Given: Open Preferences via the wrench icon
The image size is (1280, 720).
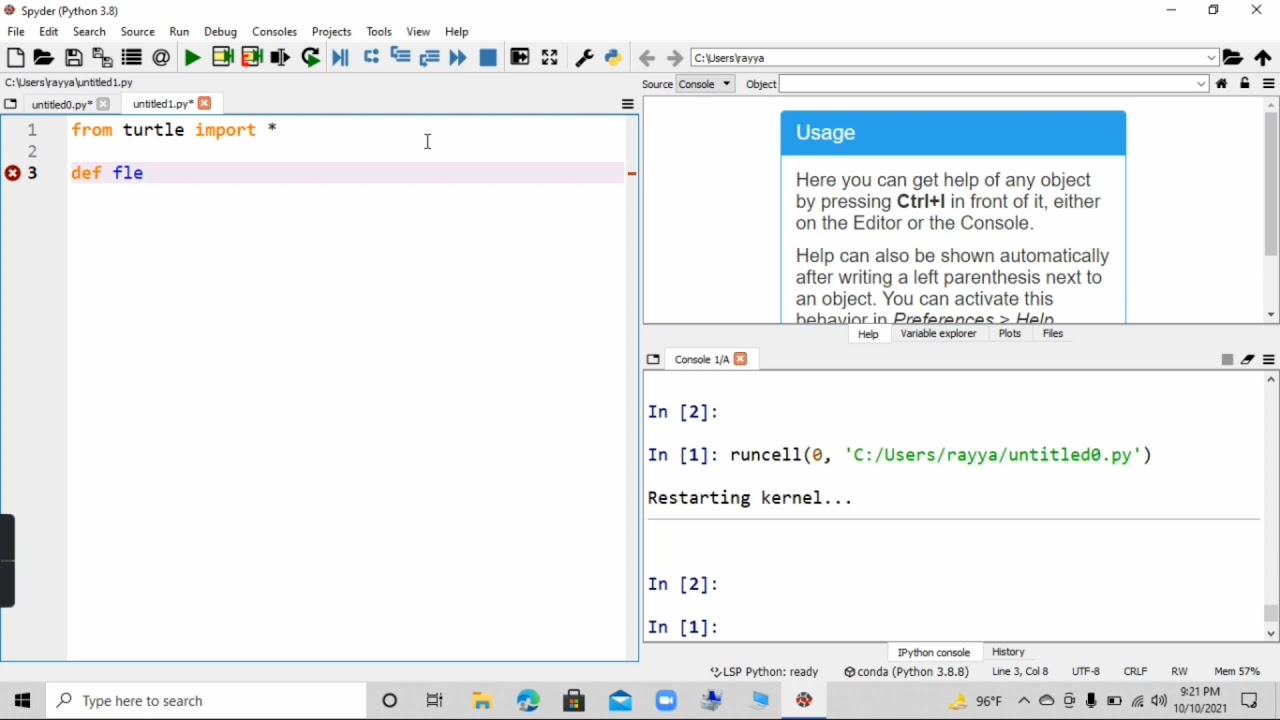Looking at the screenshot, I should [x=585, y=58].
